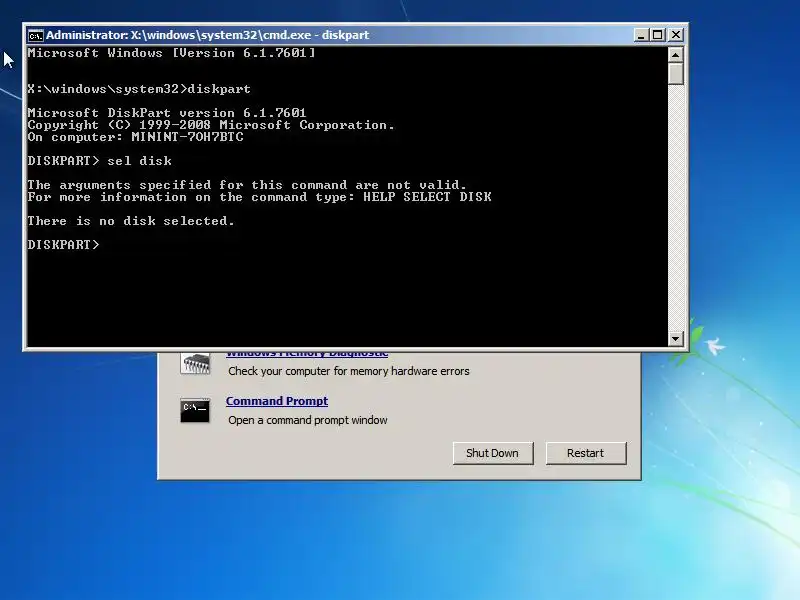Screen dimensions: 800x600
Task: Click the scroll up arrow in console
Action: pyautogui.click(x=676, y=54)
